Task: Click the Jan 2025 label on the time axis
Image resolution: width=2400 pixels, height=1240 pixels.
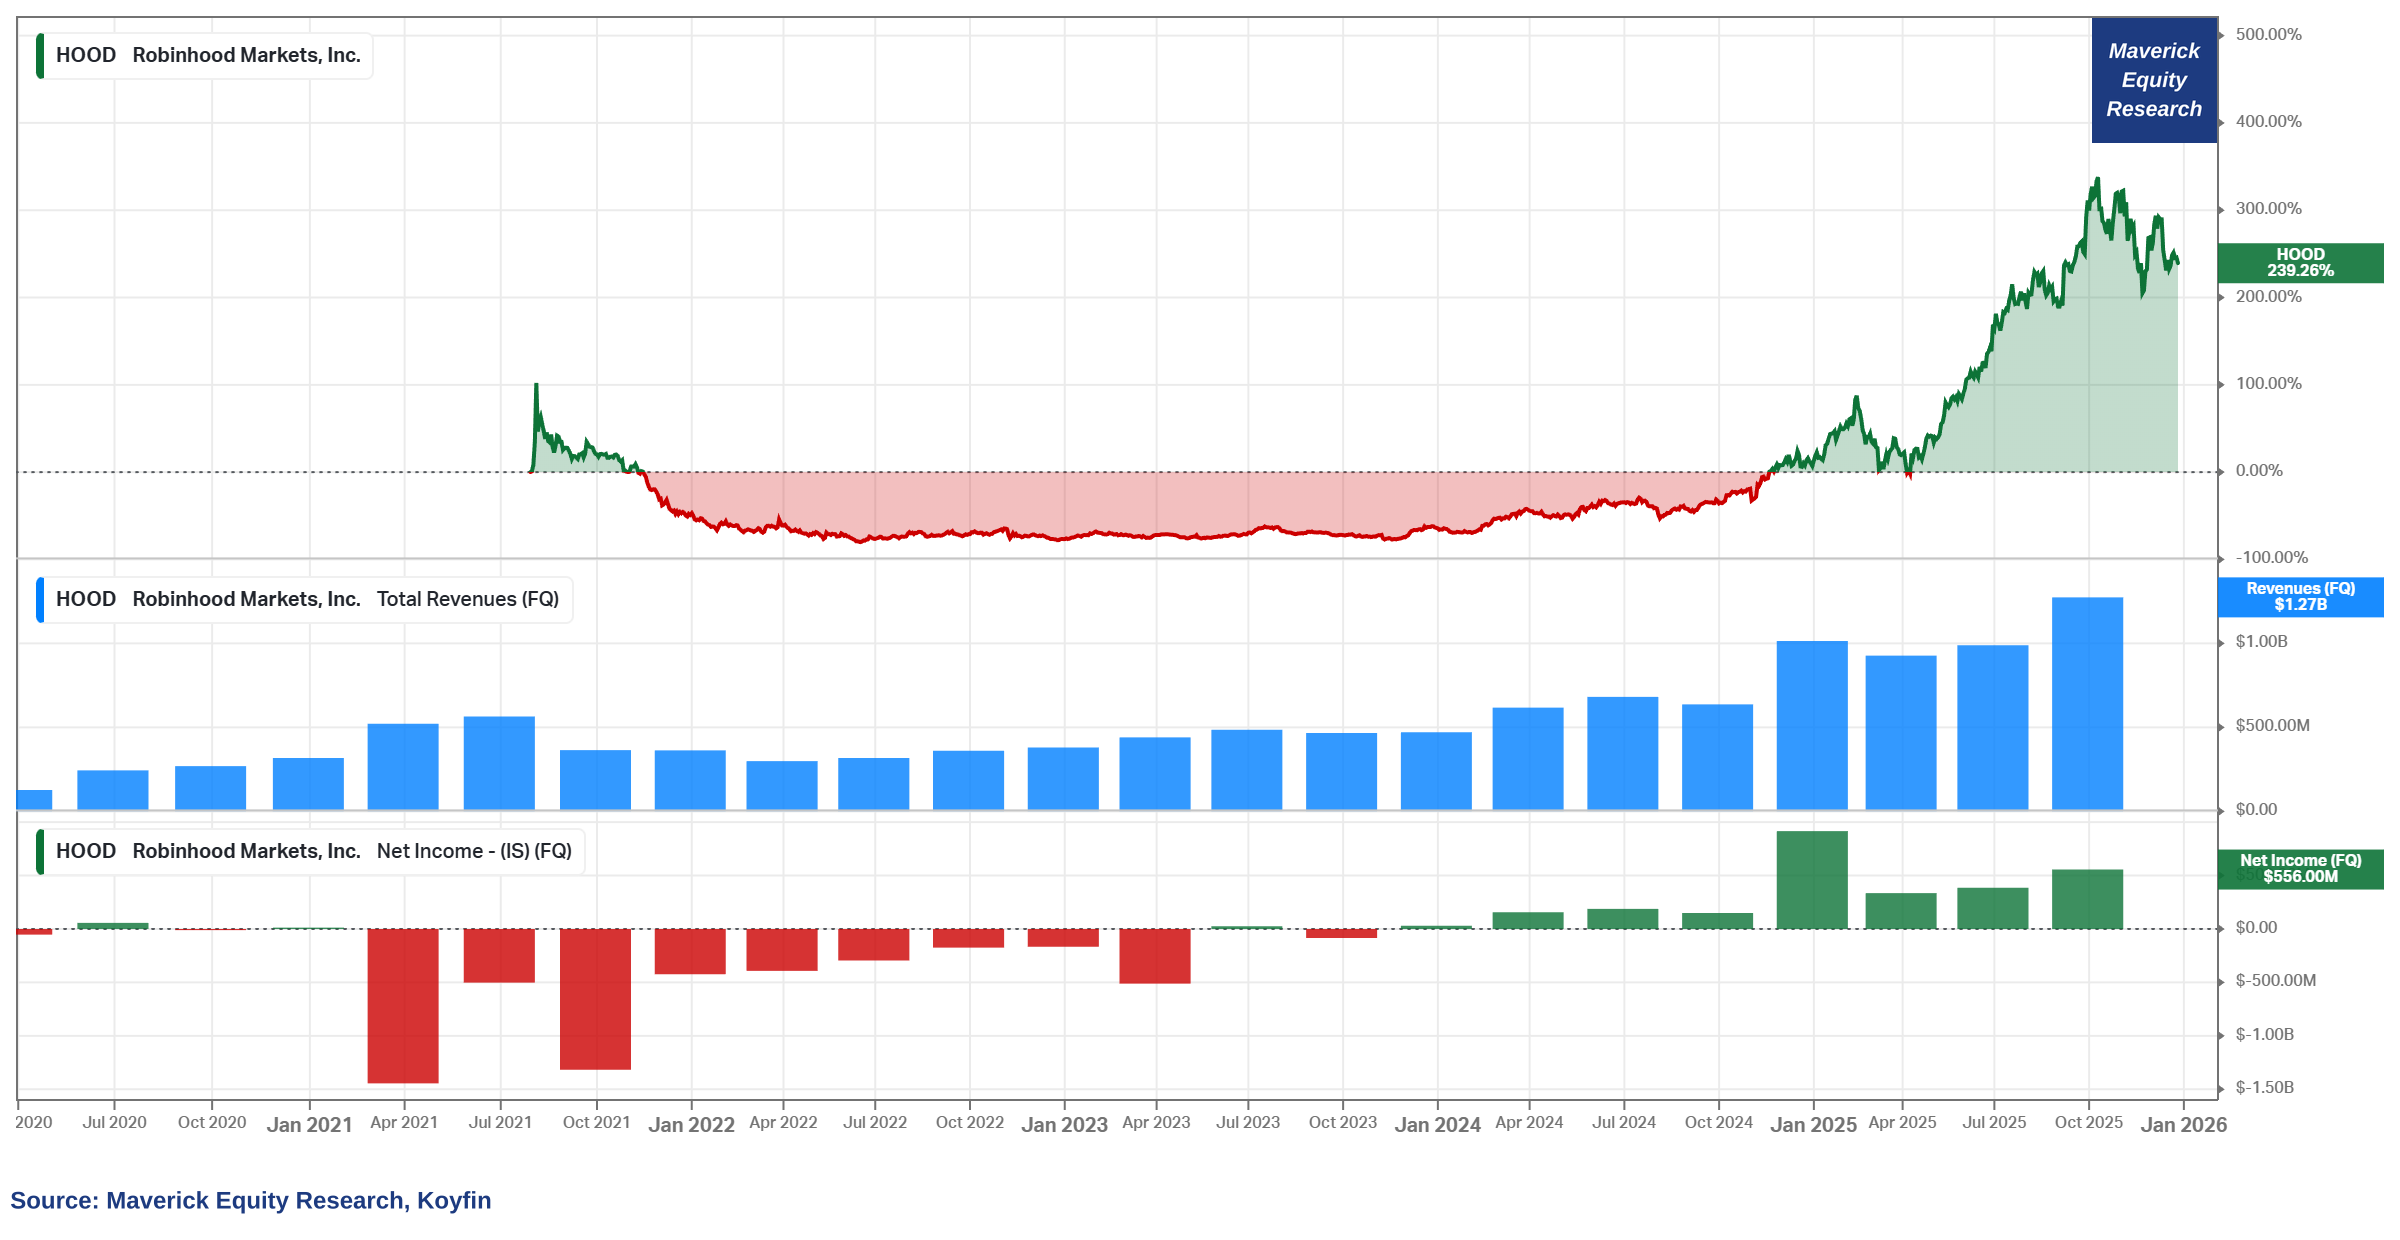Action: [x=1813, y=1125]
